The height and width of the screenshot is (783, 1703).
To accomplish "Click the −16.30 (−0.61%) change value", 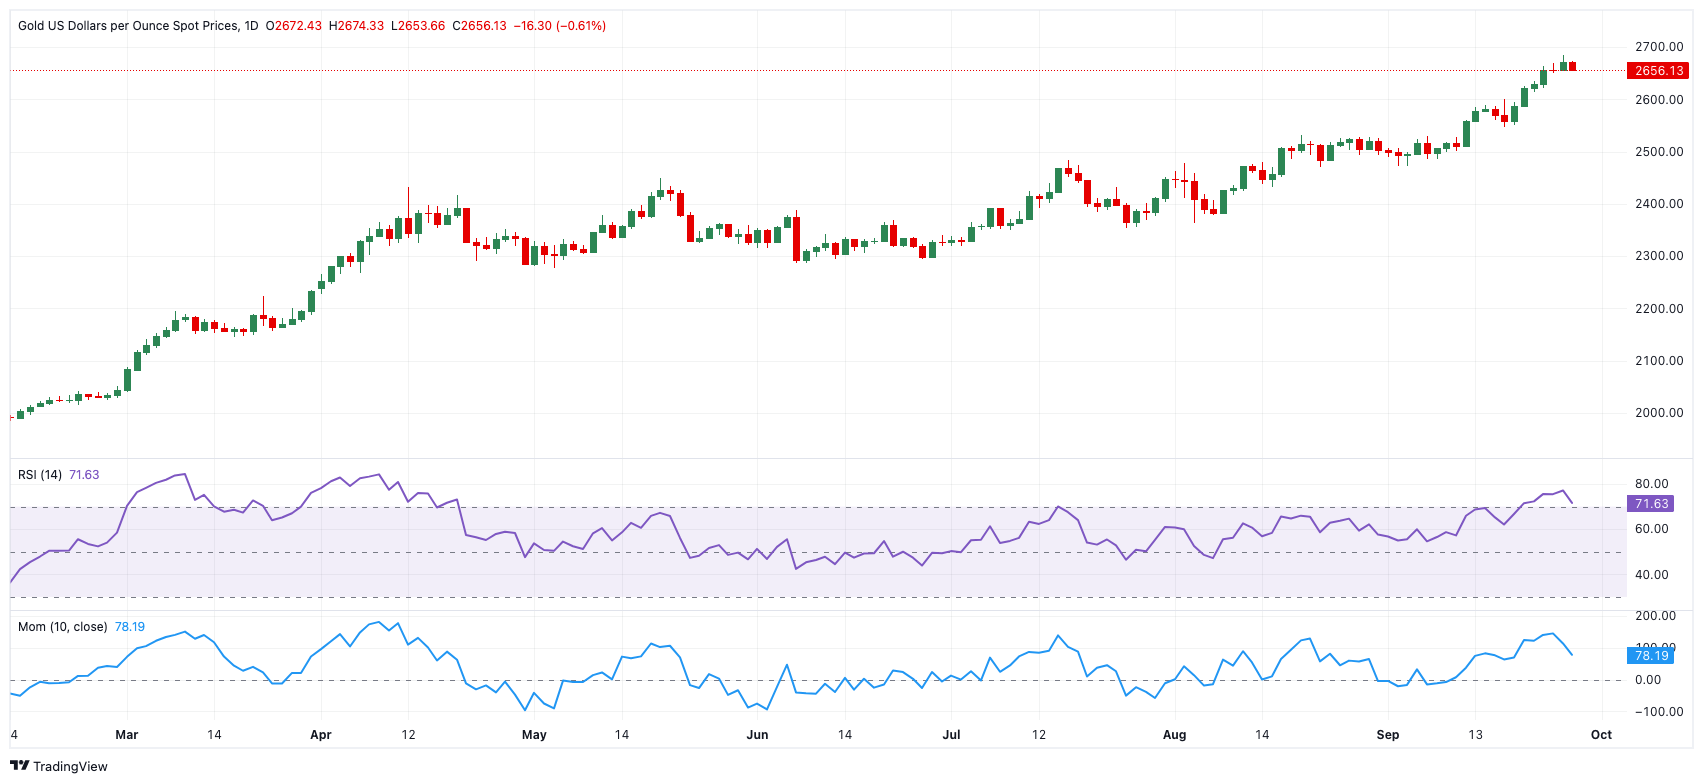I will [x=559, y=26].
